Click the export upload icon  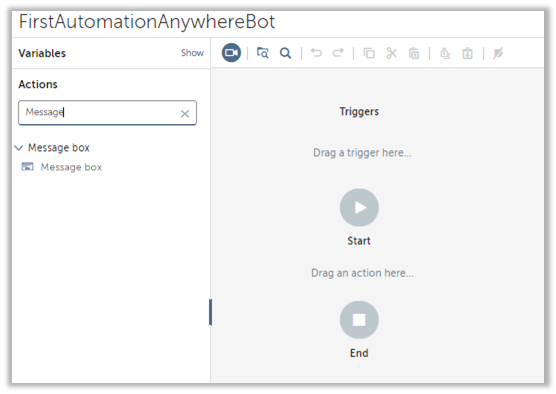click(445, 53)
